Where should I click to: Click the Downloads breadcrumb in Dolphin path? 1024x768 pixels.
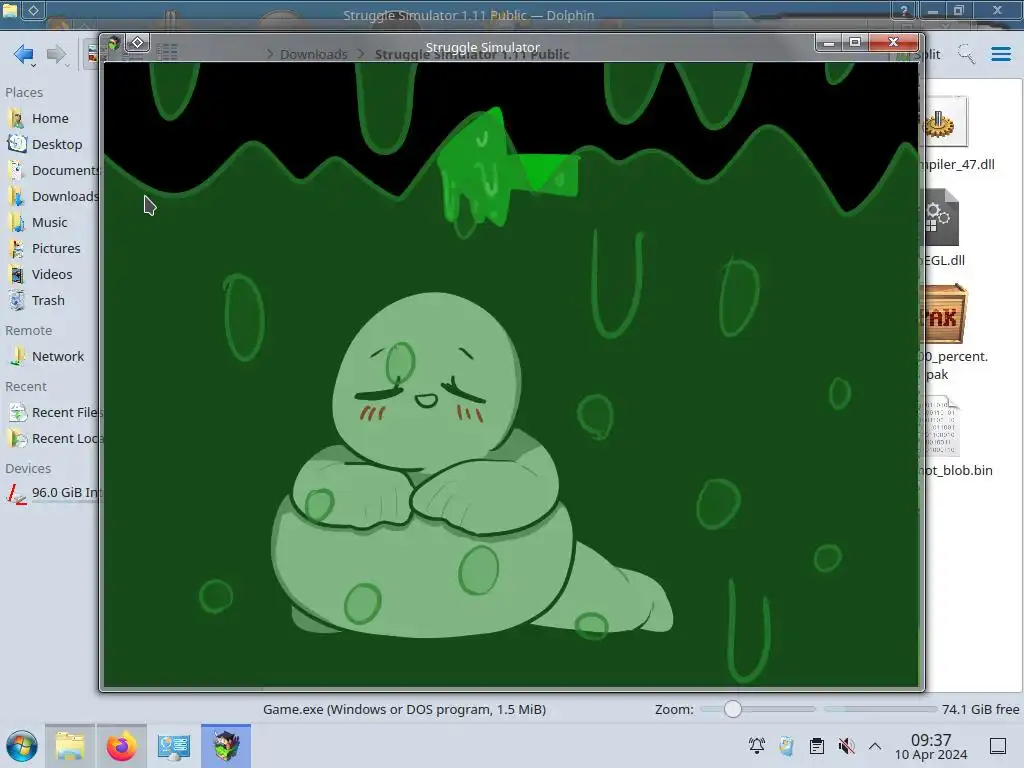pyautogui.click(x=313, y=55)
